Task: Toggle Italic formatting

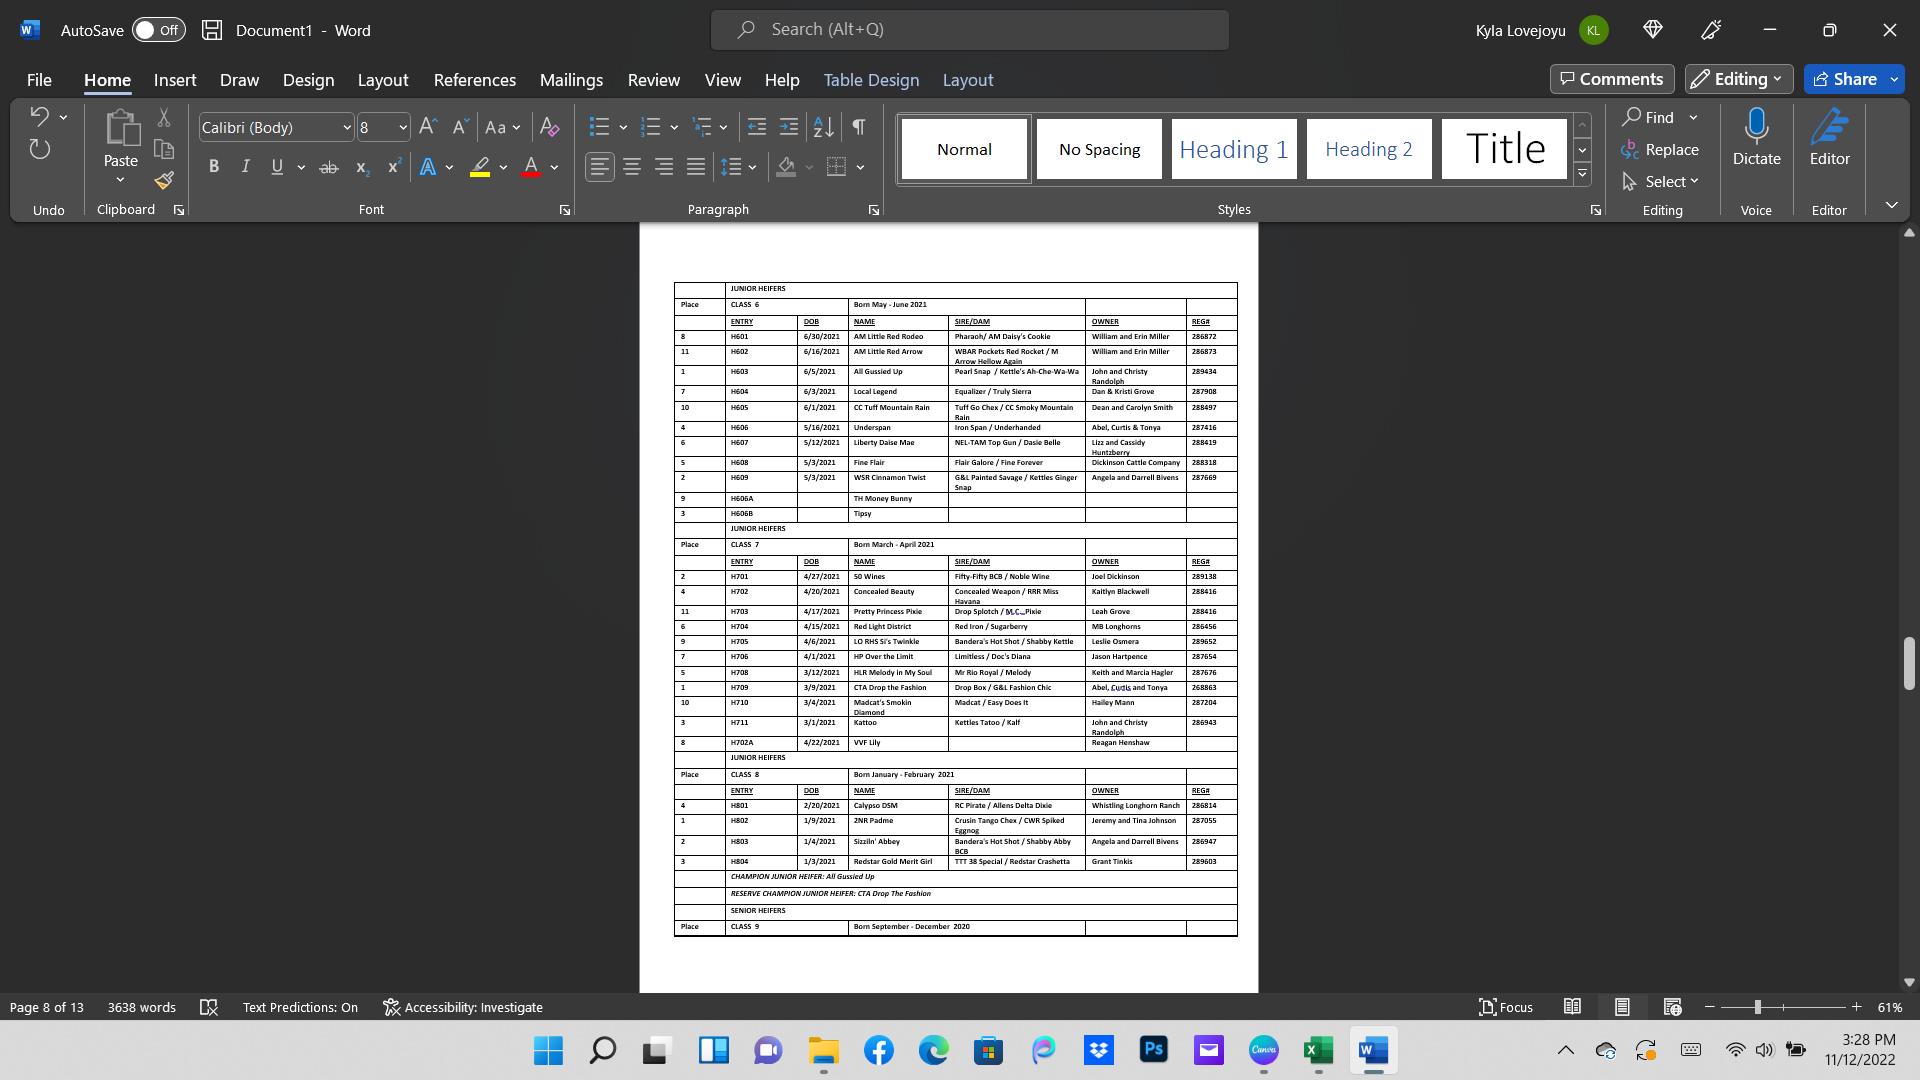Action: pyautogui.click(x=245, y=168)
